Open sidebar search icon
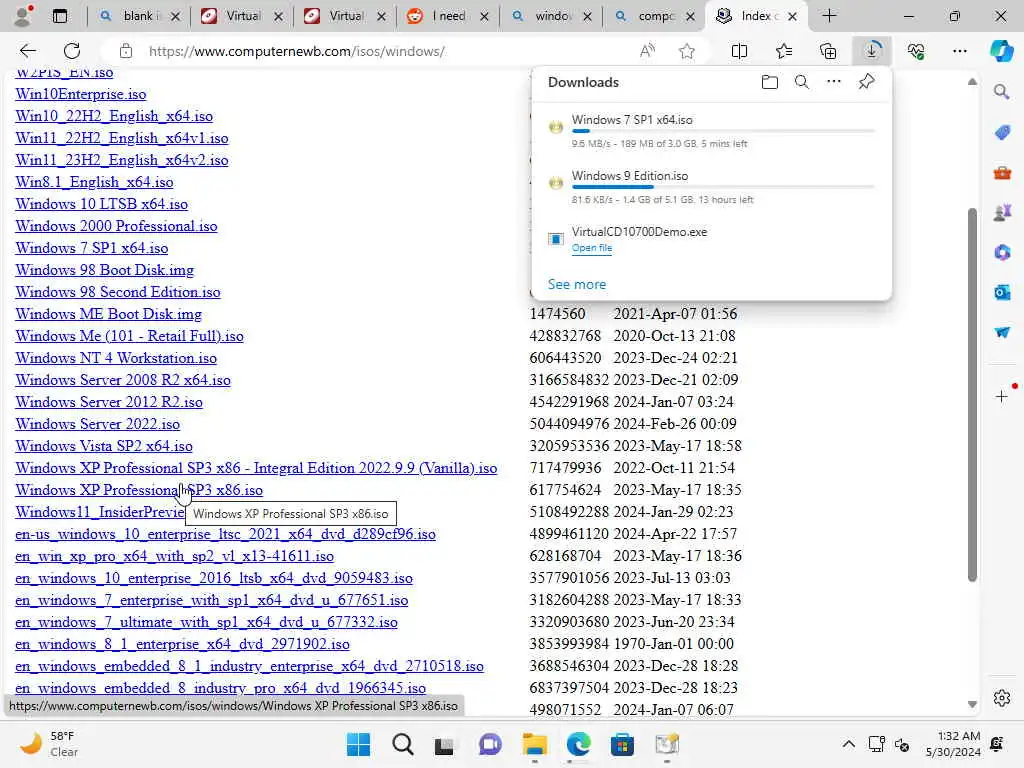1024x768 pixels. 1001,92
